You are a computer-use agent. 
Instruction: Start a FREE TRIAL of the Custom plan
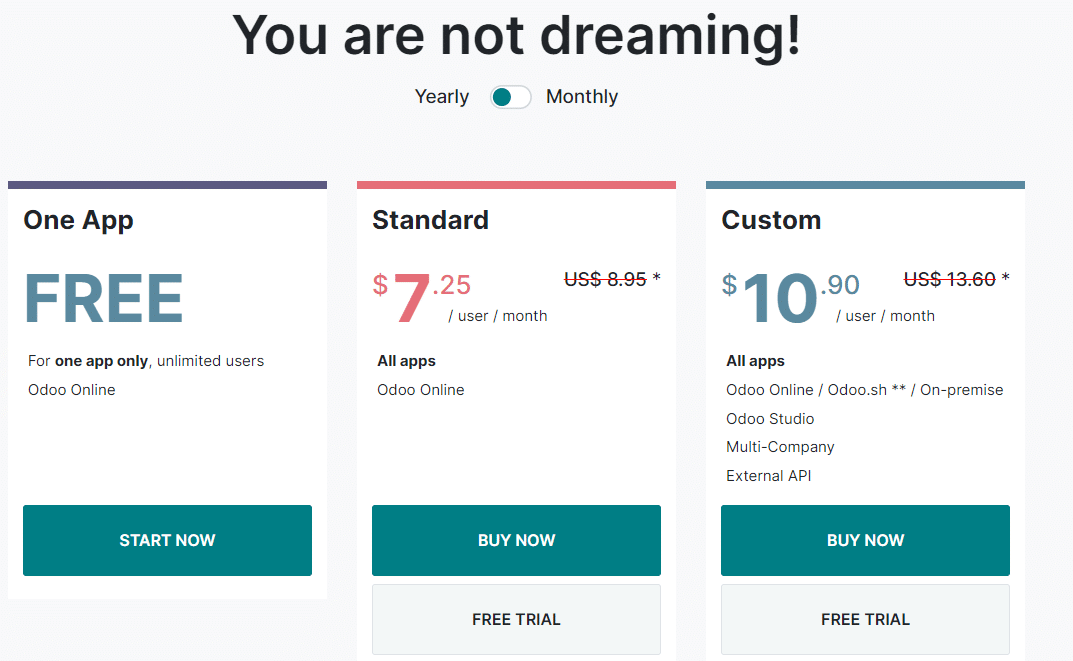[864, 619]
